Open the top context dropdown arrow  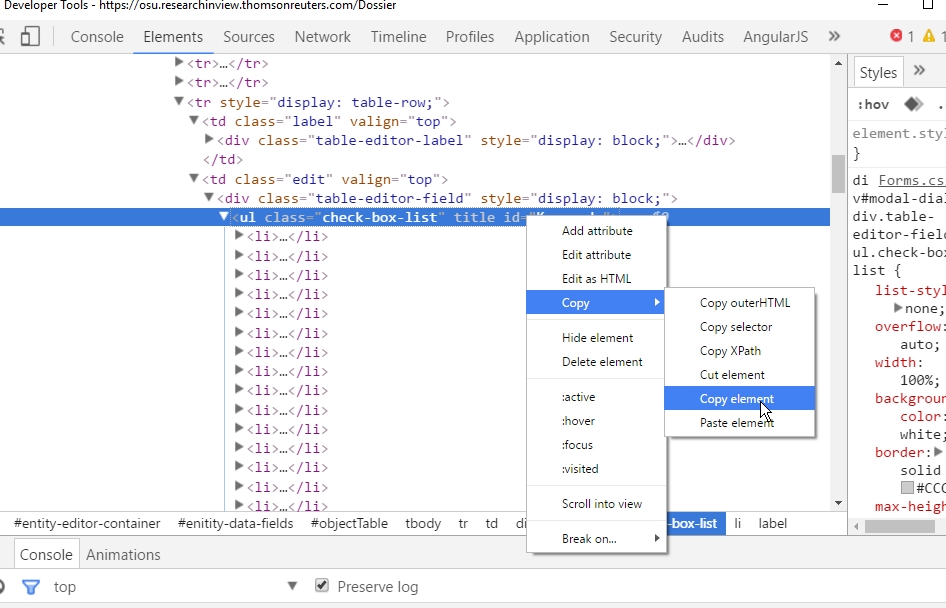[292, 586]
